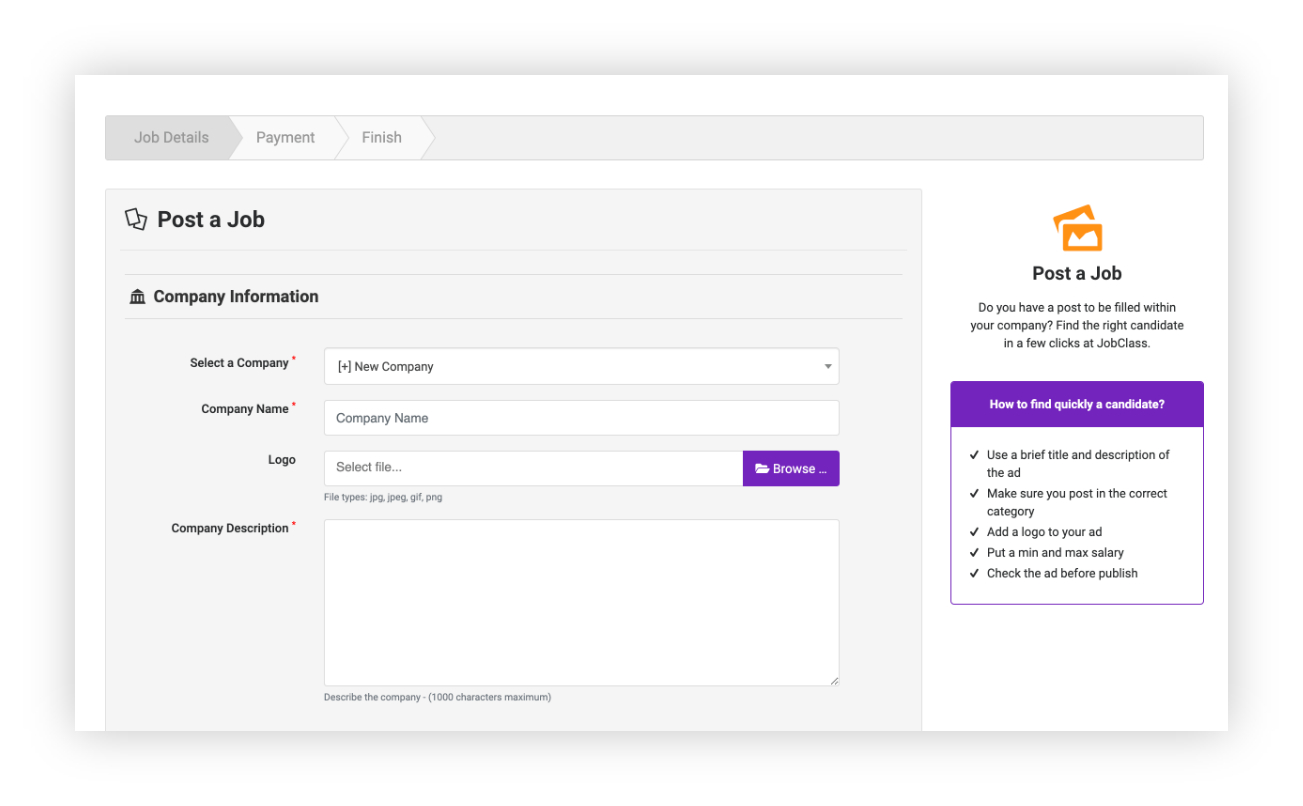Viewport: 1303px width, 806px height.
Task: Click the papers icon beside Post a Job heading
Action: (135, 219)
